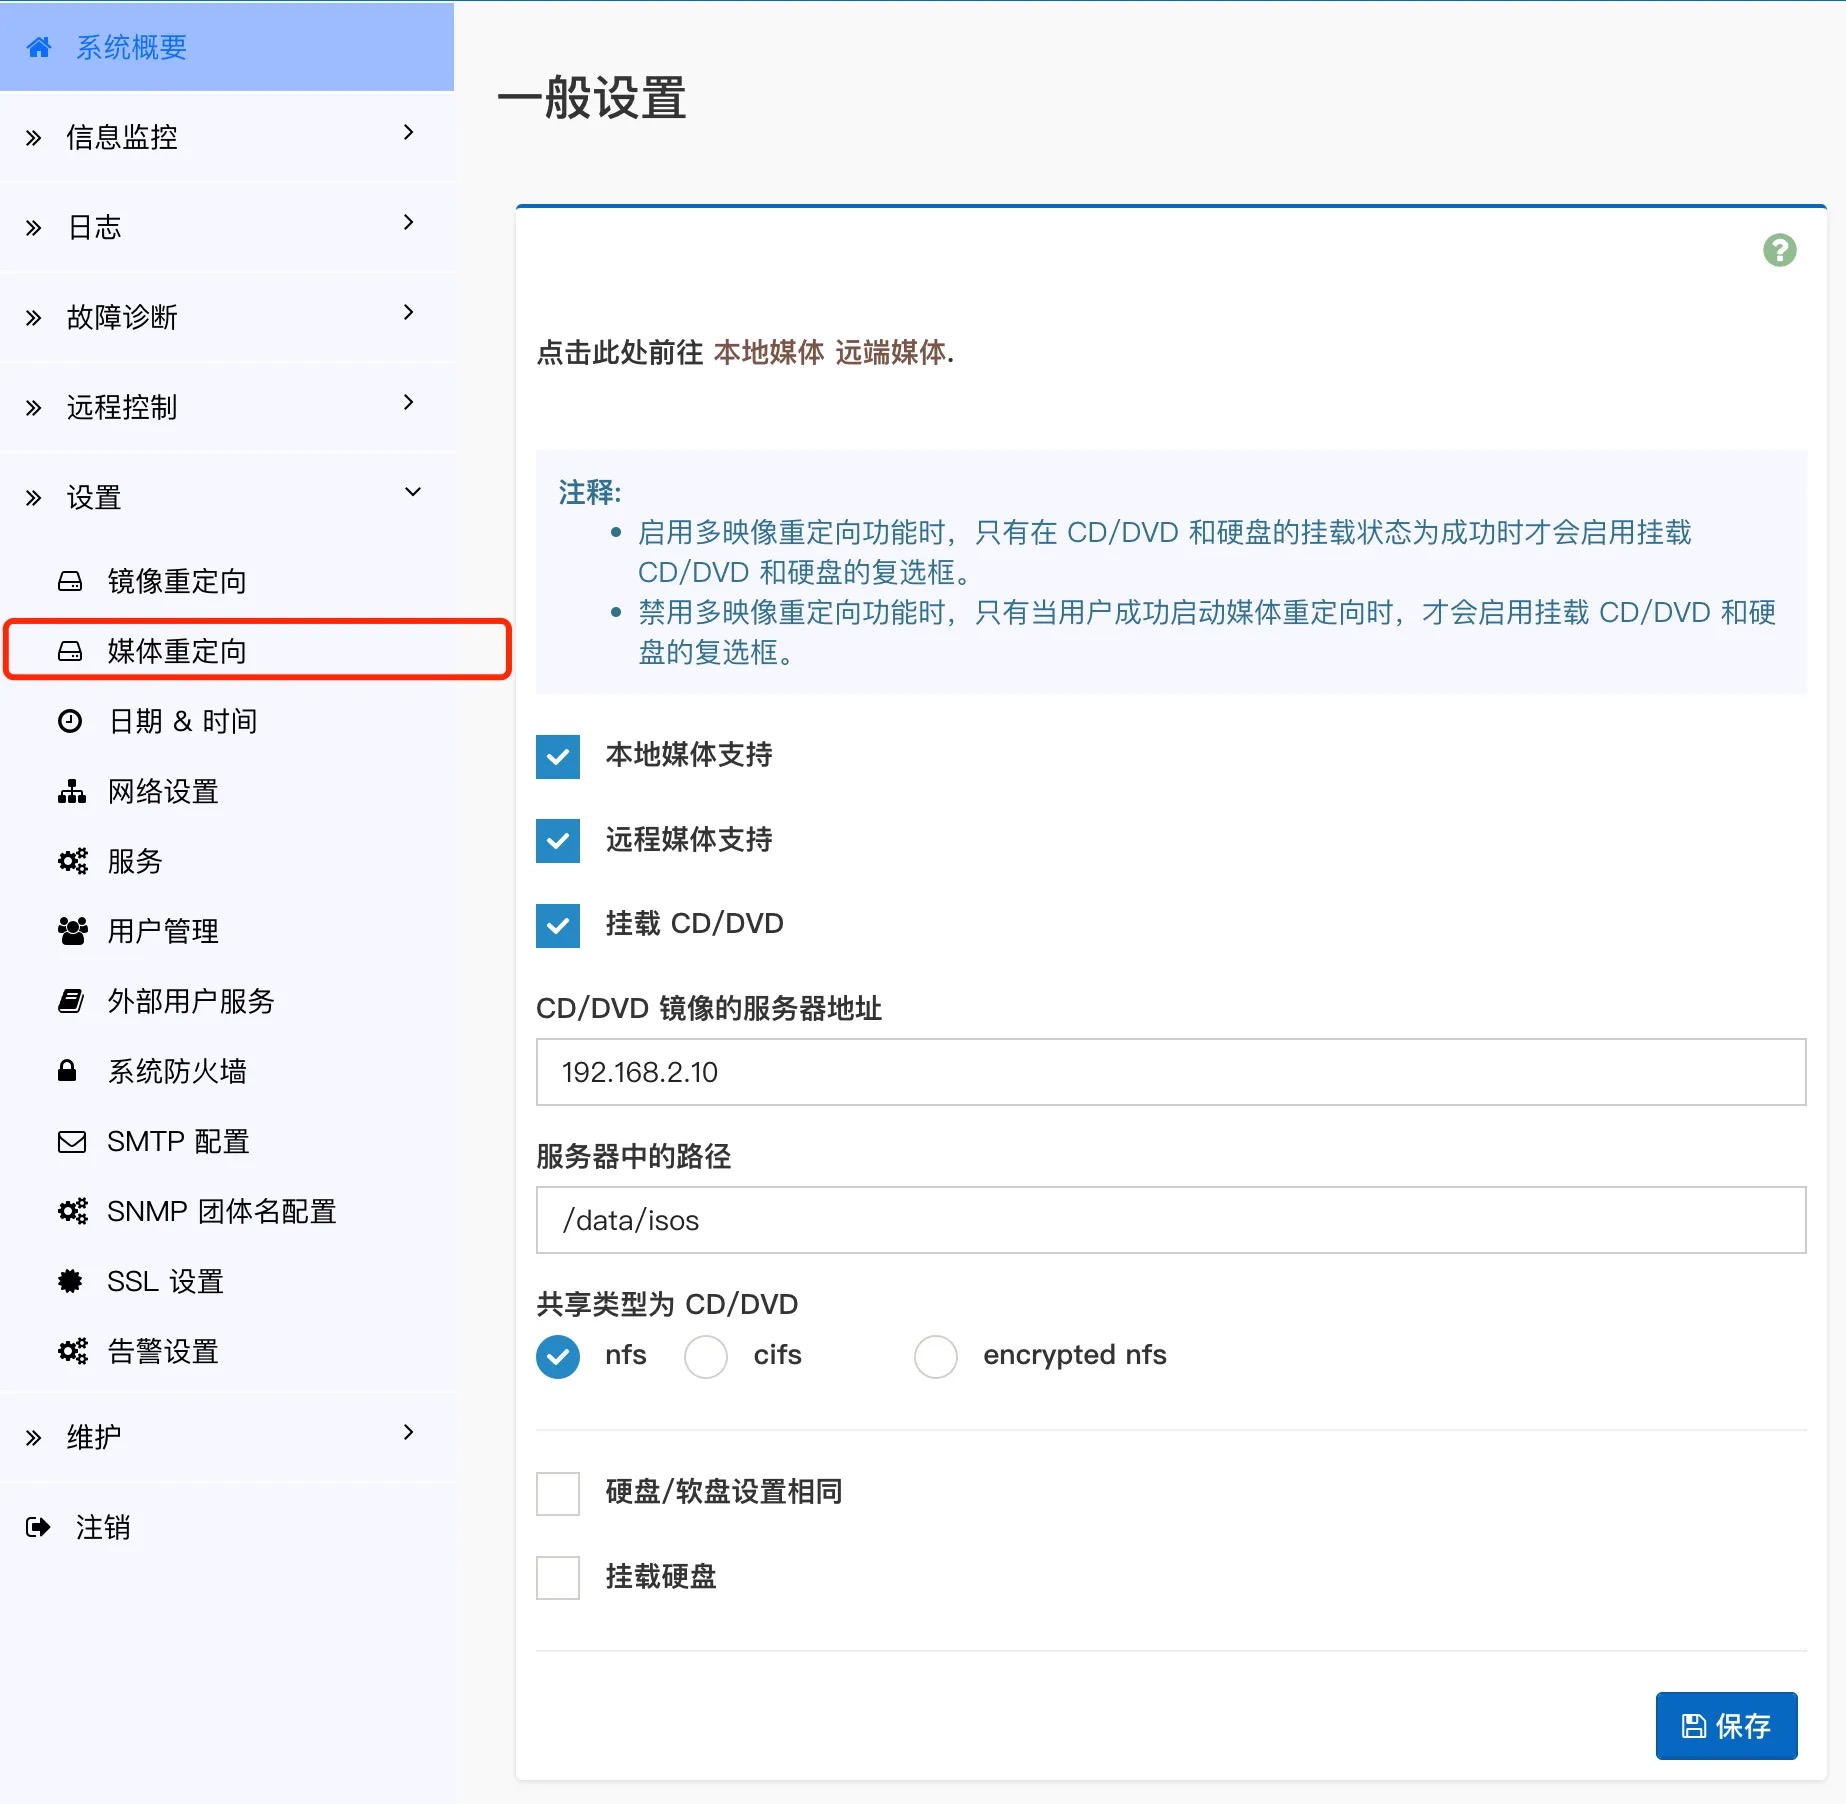Click the envelope icon beside SMTP 配置
1846x1804 pixels.
72,1141
